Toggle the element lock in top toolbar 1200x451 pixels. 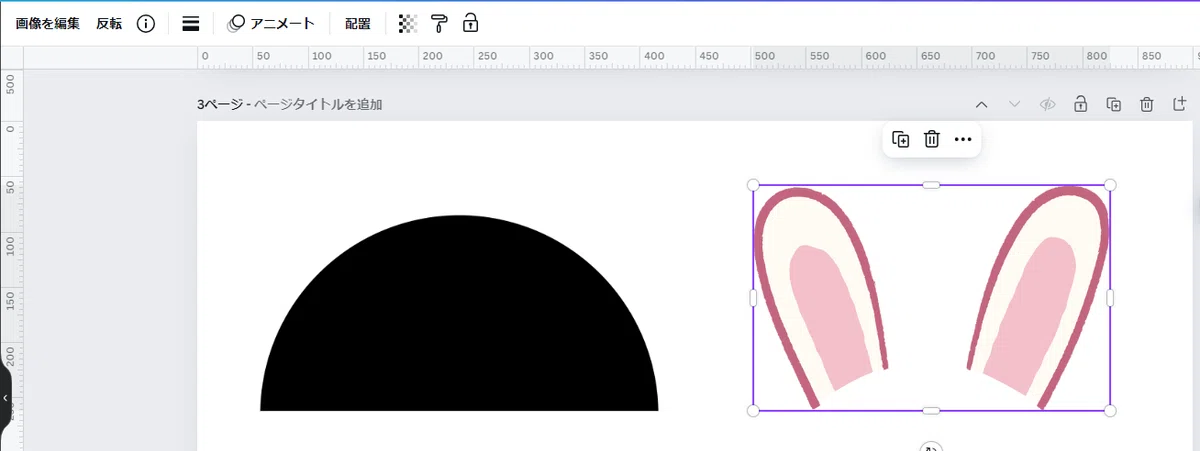coord(470,23)
